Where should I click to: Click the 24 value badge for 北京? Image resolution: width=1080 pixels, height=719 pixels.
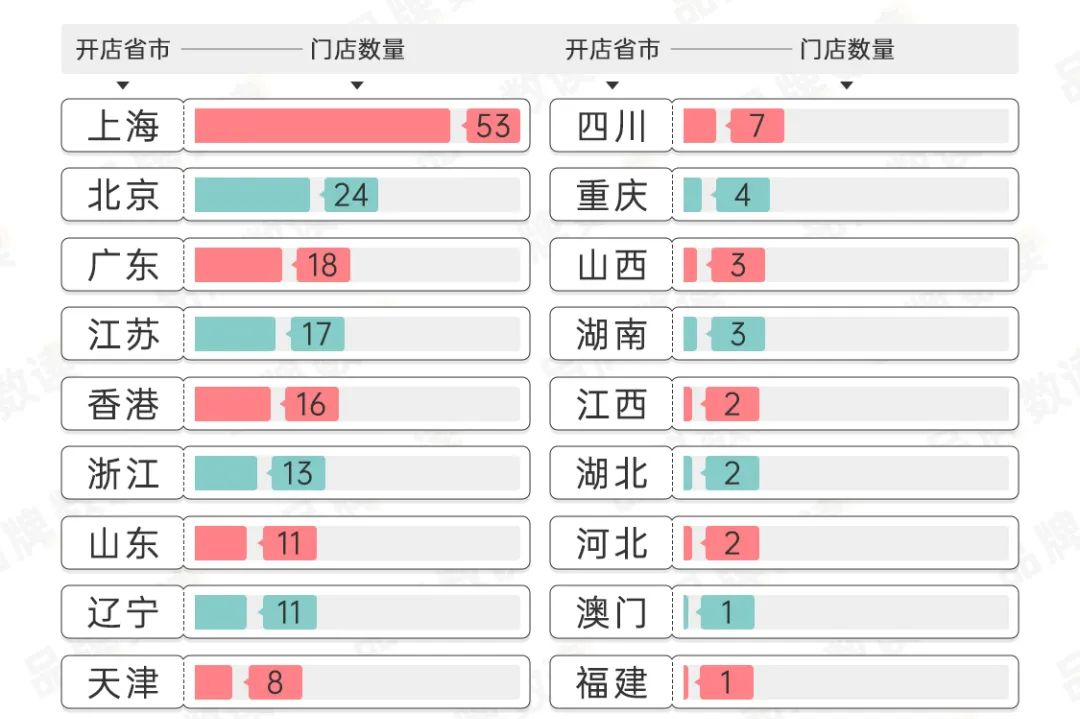pyautogui.click(x=350, y=196)
